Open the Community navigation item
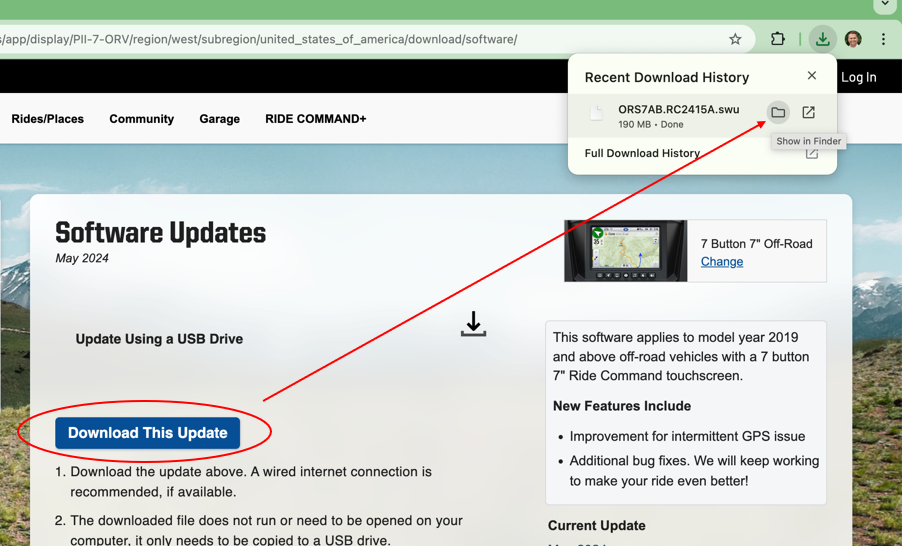903x546 pixels. (x=142, y=119)
